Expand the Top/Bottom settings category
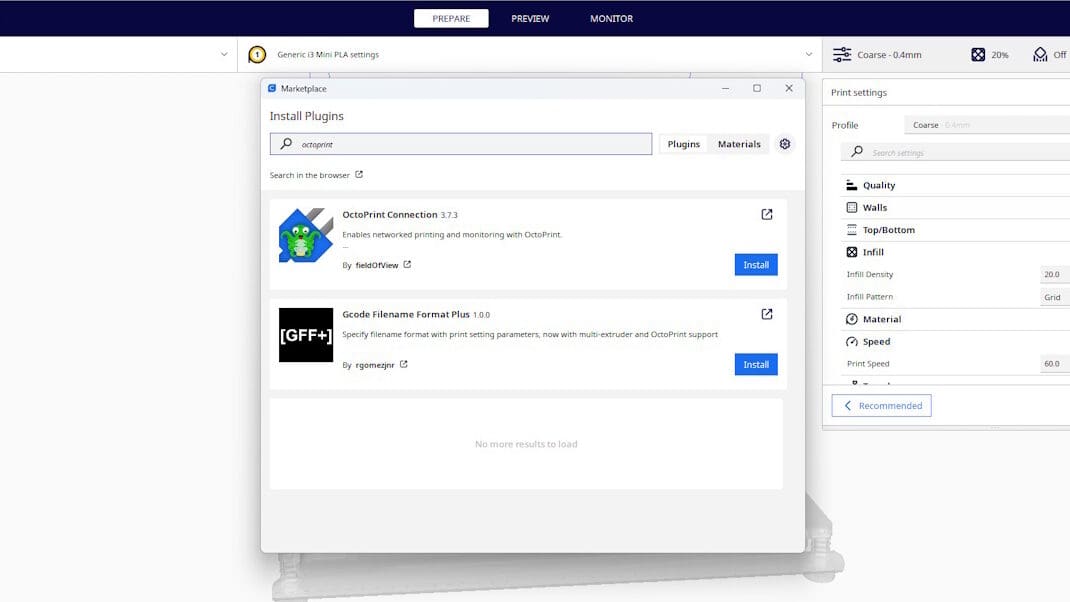 955,230
